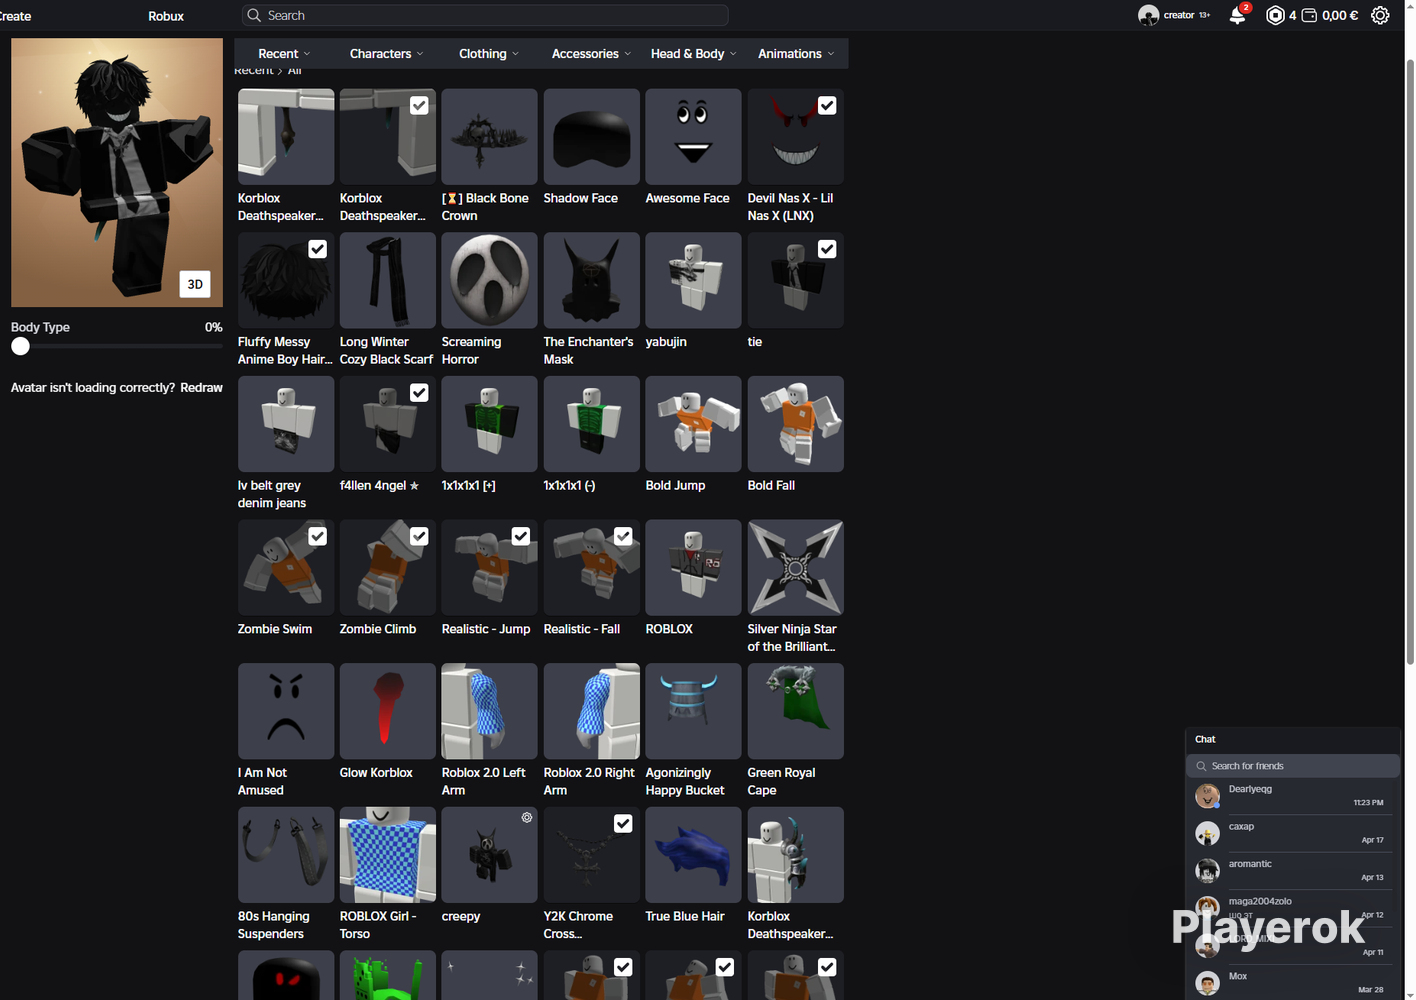Screen dimensions: 1416x1000
Task: Click the Body Type slider handle
Action: 20,346
